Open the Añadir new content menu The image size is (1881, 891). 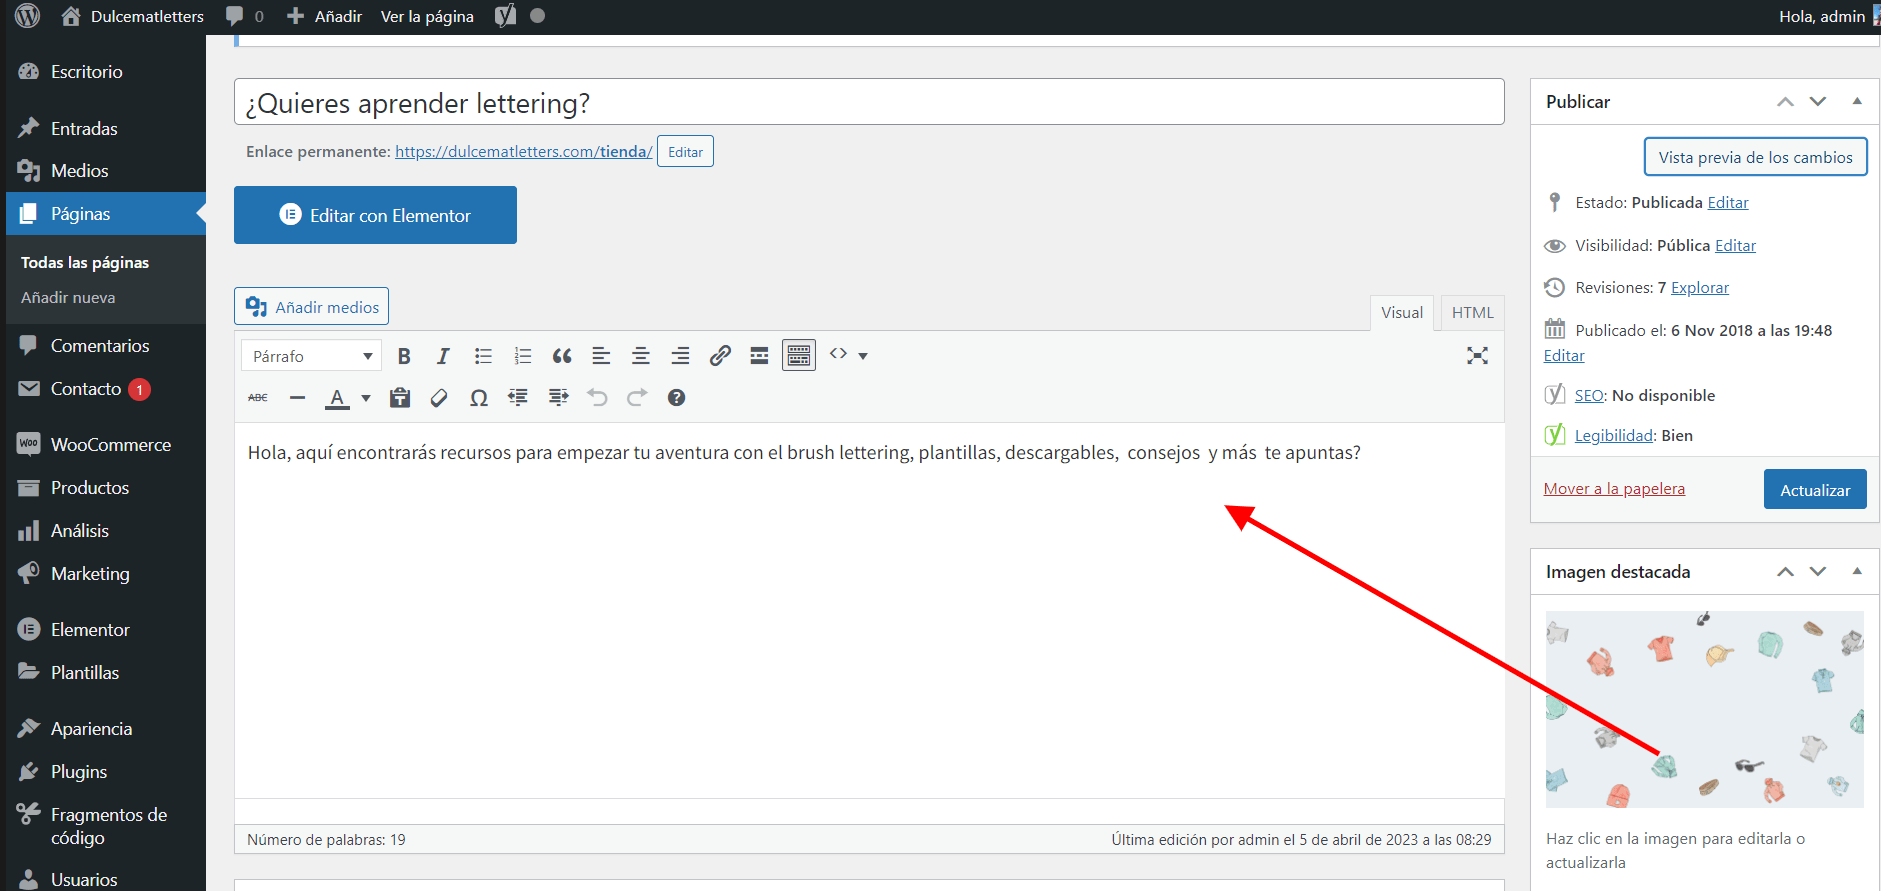(324, 16)
